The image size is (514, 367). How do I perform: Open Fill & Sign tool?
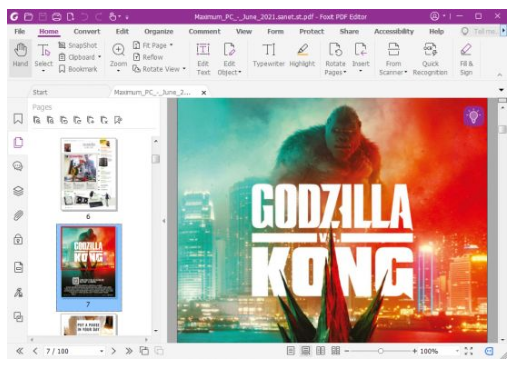click(466, 59)
